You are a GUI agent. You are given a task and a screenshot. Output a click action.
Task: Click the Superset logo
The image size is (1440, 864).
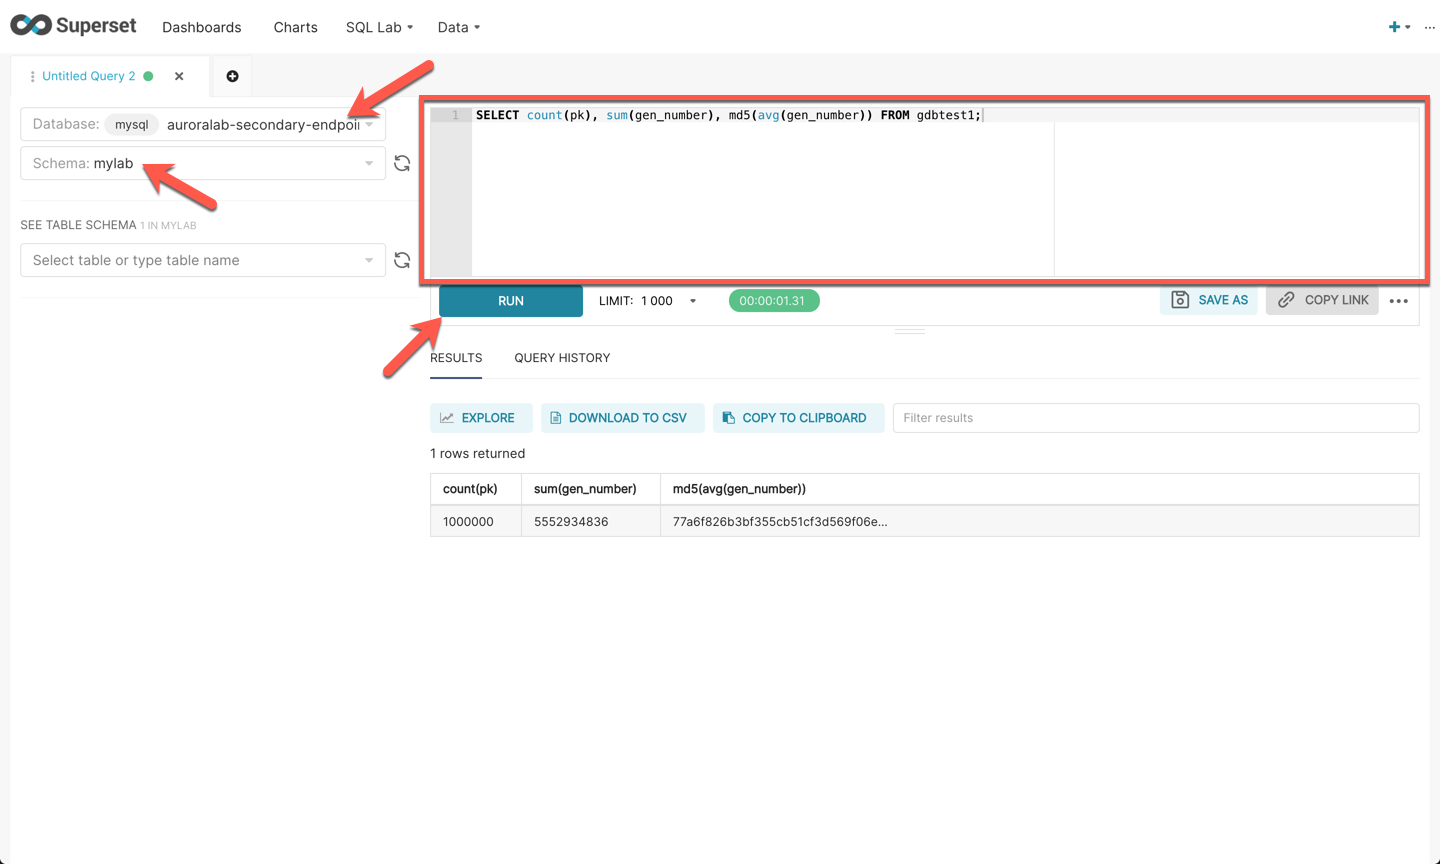click(73, 26)
